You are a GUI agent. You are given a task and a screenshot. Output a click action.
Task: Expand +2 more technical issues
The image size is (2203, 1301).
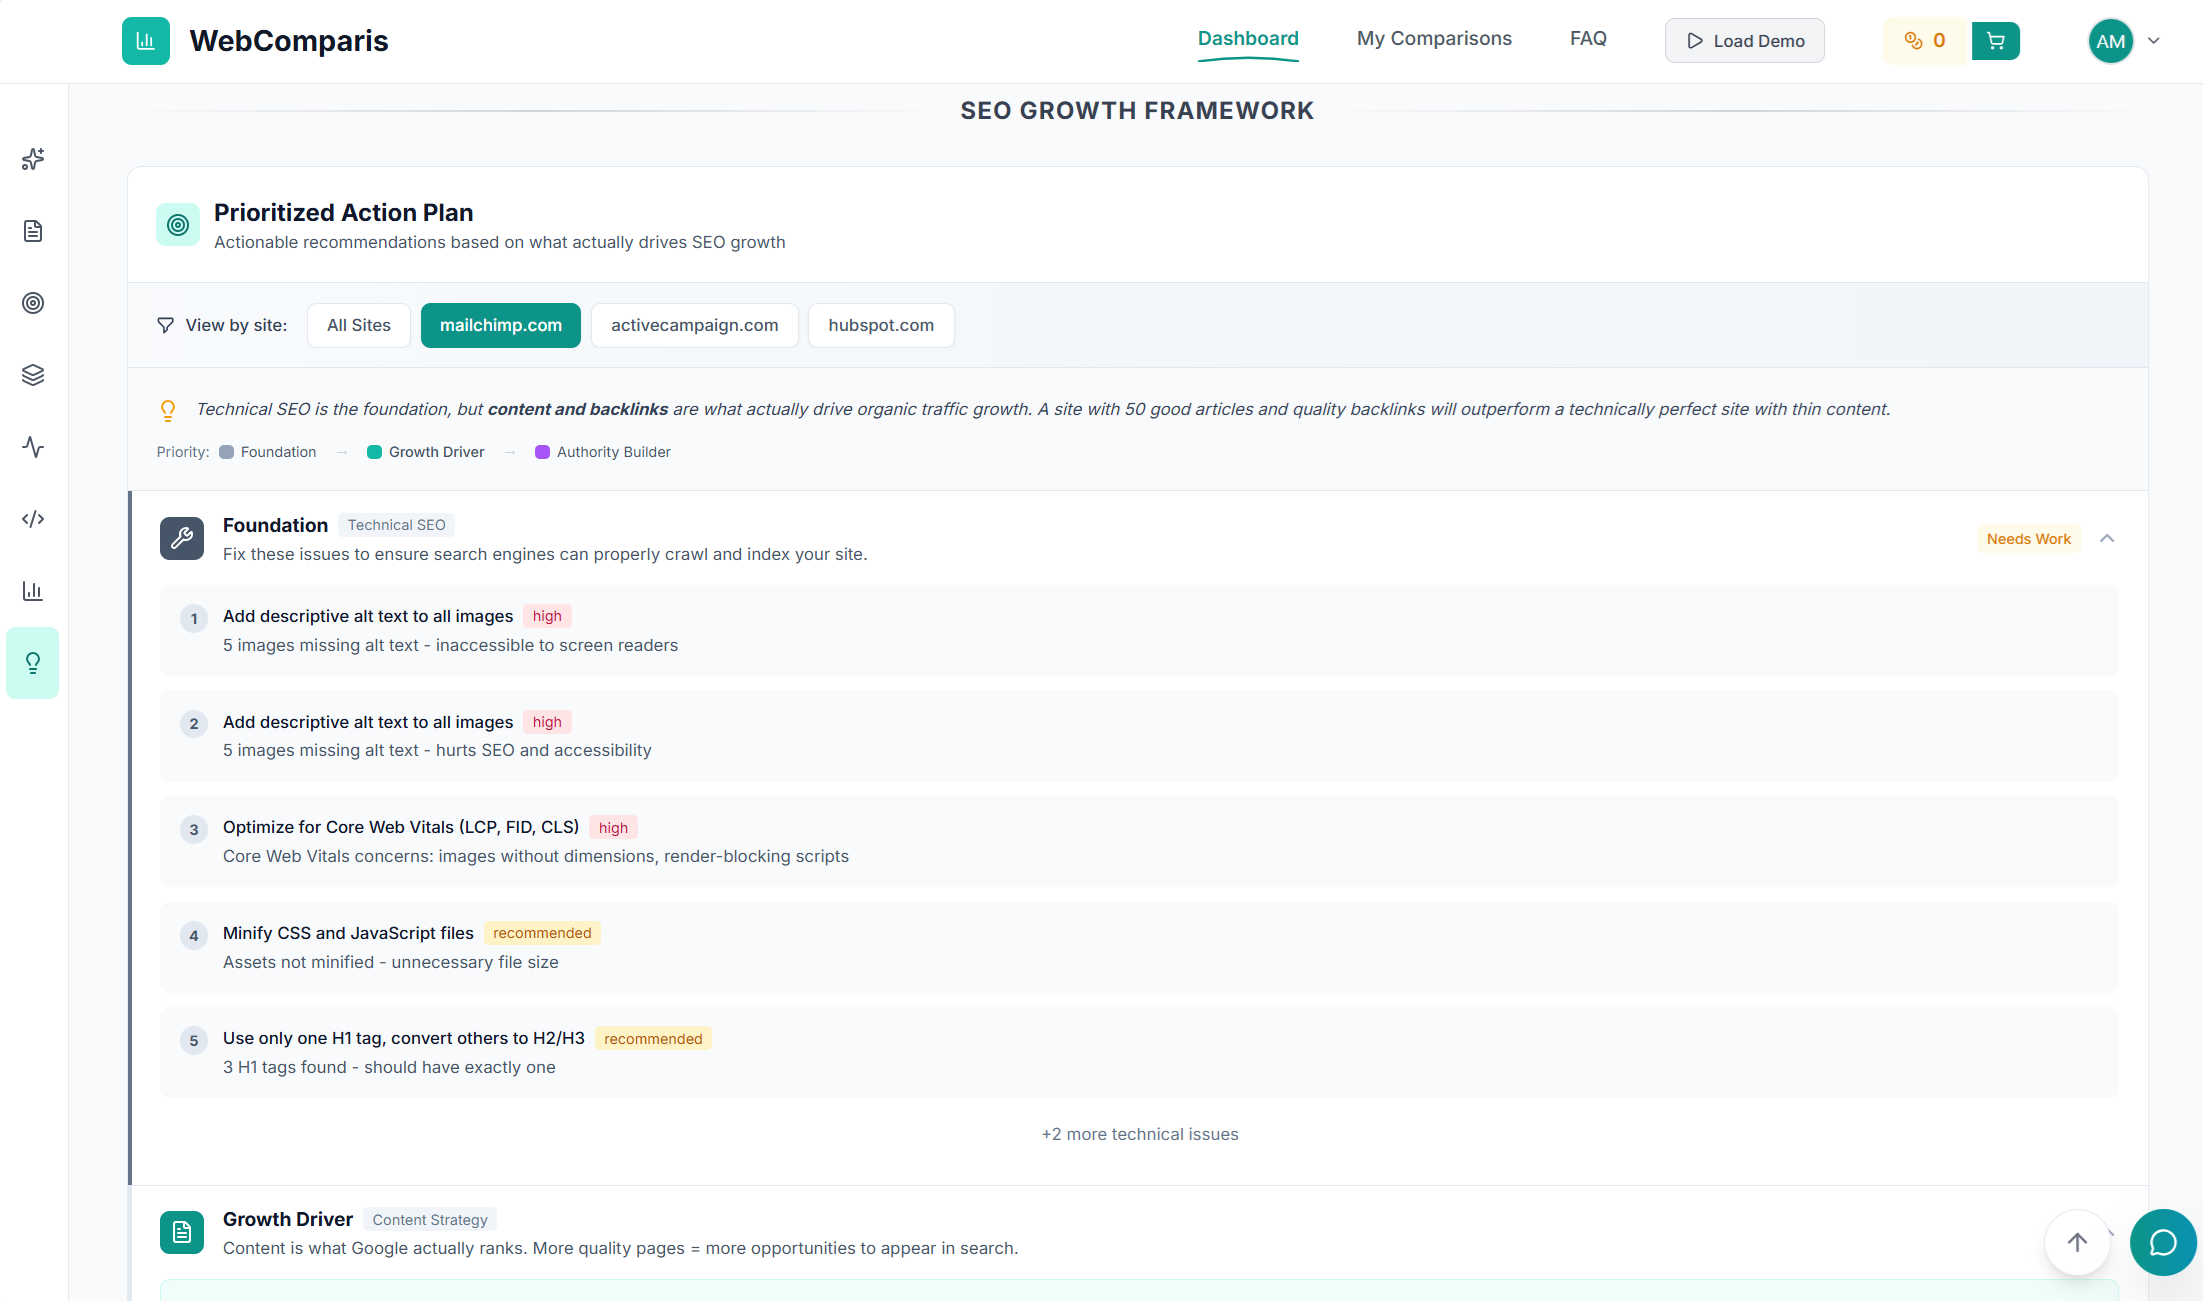click(x=1139, y=1134)
